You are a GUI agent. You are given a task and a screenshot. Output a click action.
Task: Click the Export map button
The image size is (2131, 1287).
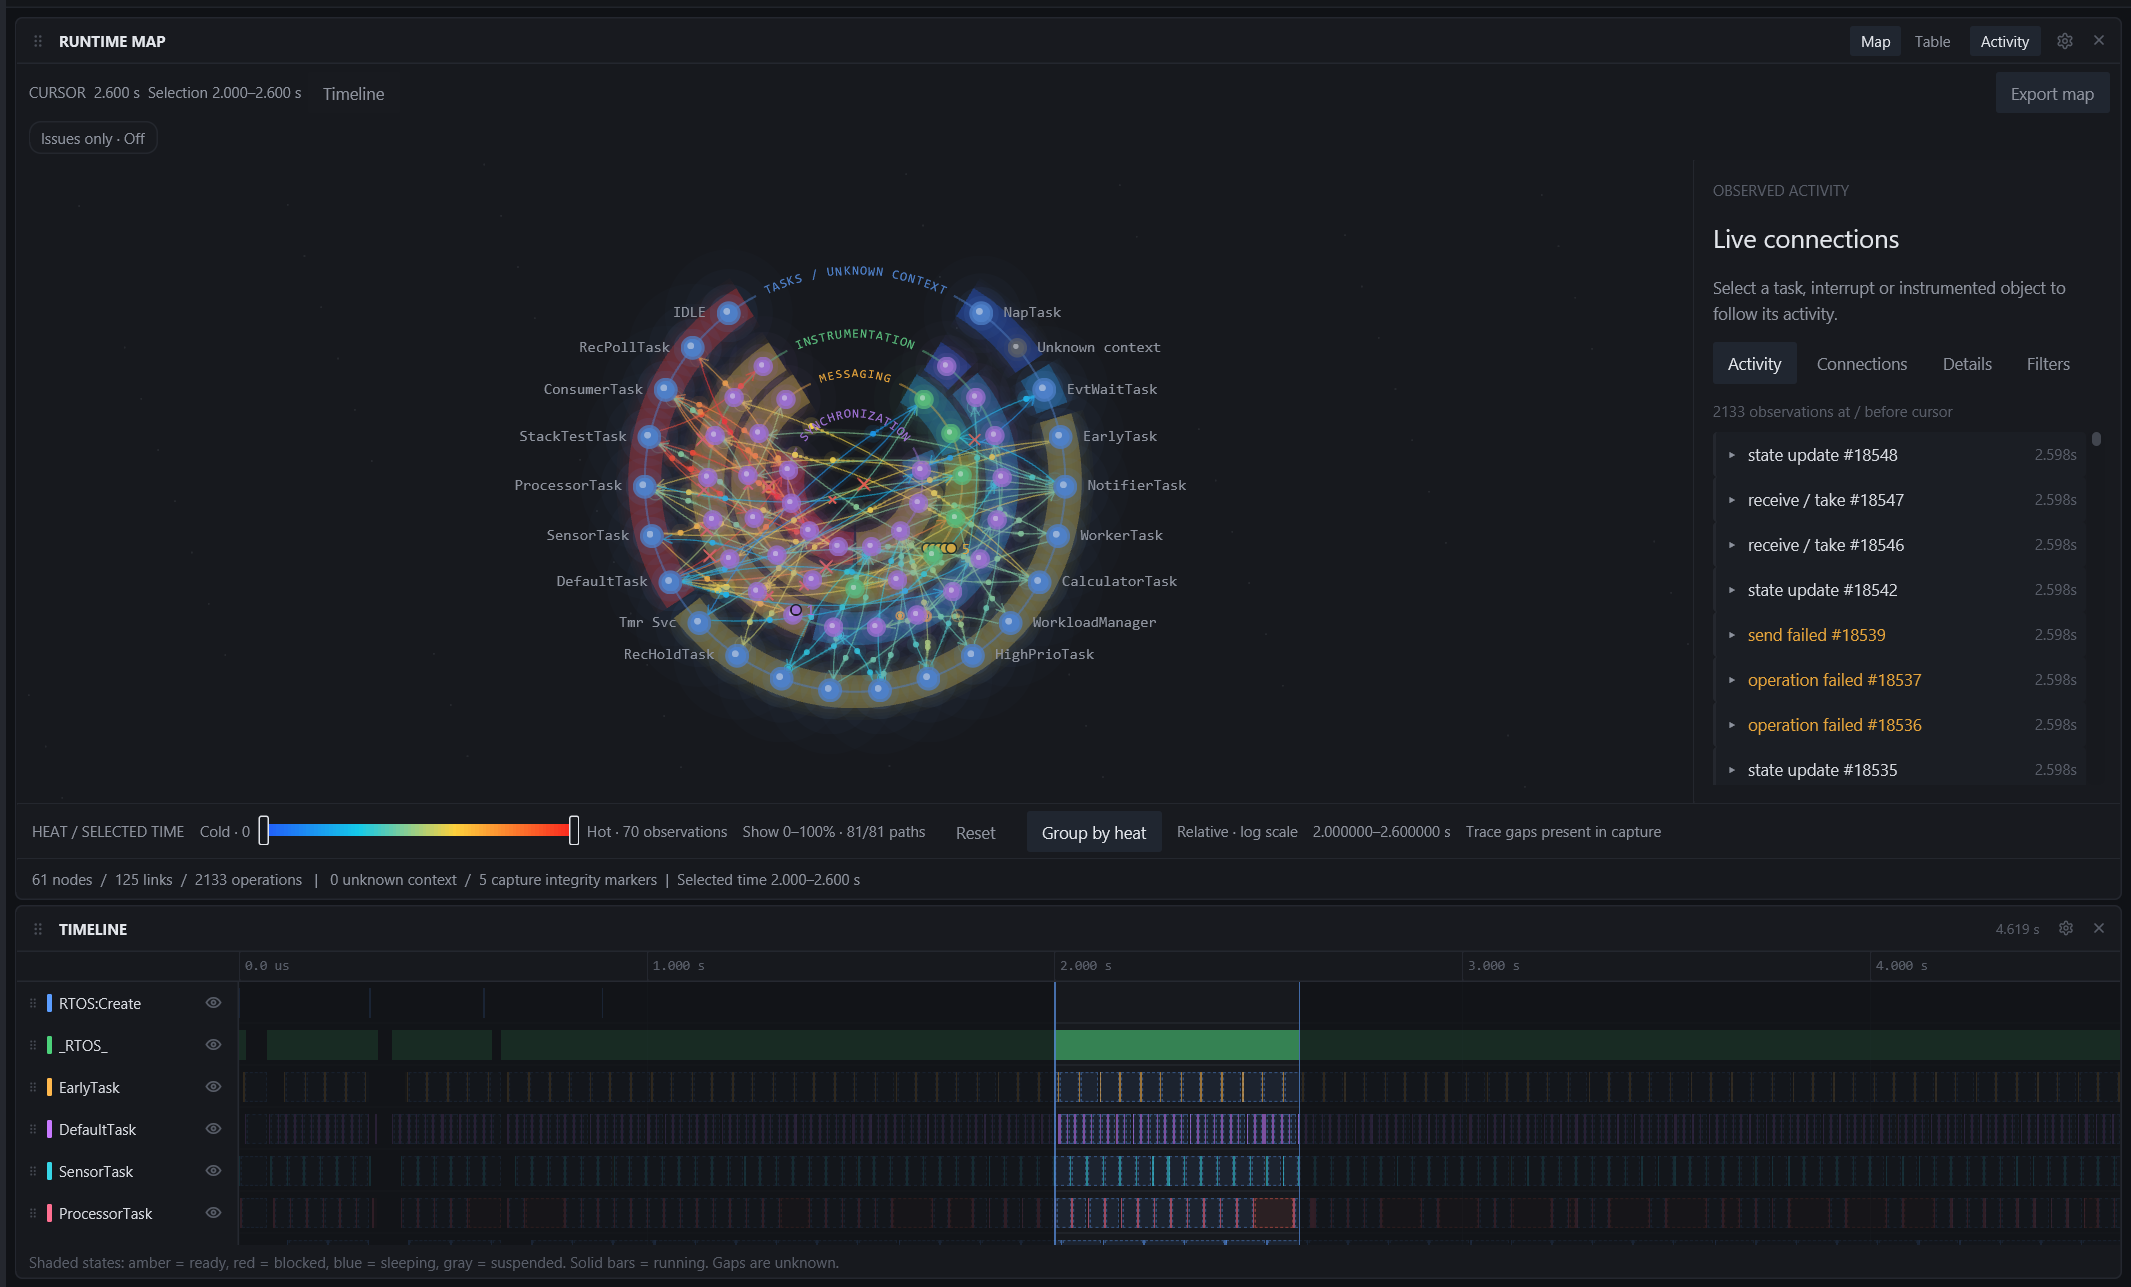click(2052, 94)
